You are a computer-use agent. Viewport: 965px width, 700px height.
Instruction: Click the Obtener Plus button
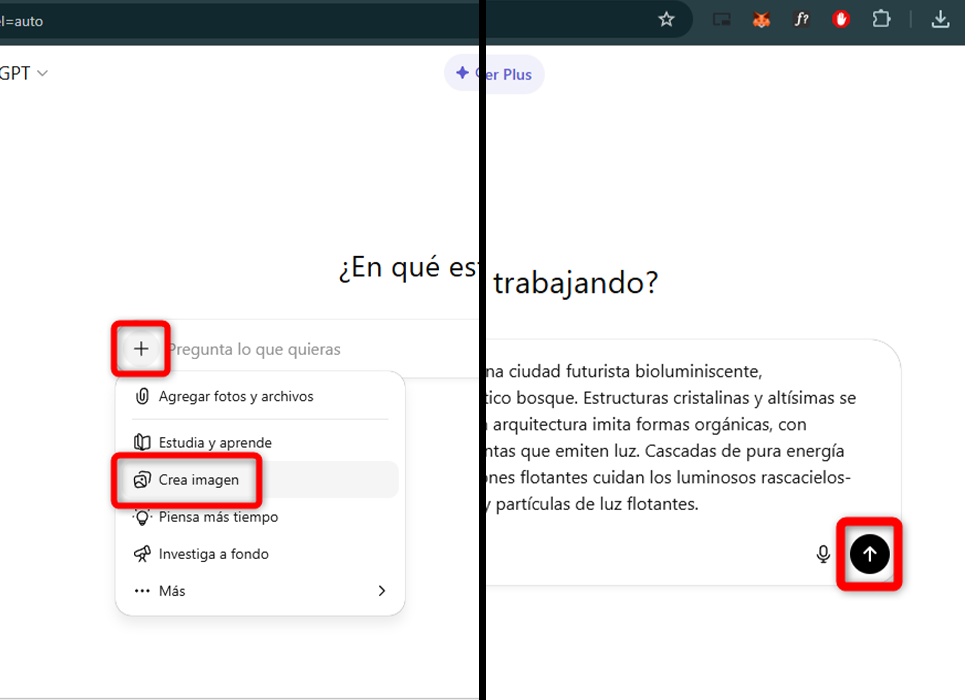coord(494,73)
